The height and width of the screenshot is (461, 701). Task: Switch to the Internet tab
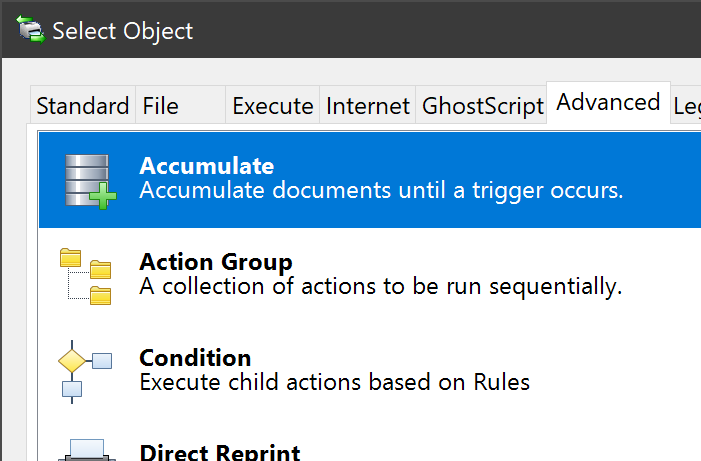368,106
